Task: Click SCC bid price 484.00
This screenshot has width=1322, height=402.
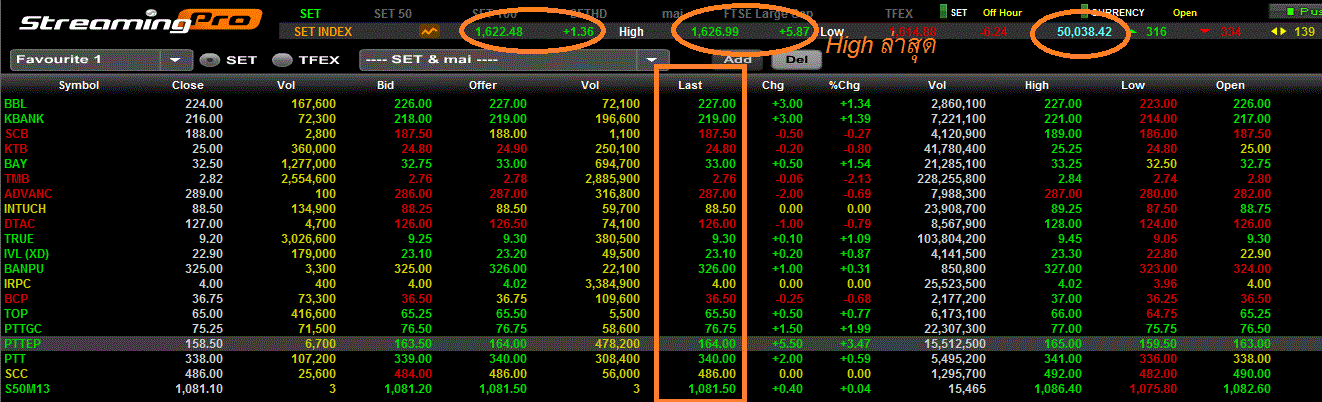Action: point(412,373)
